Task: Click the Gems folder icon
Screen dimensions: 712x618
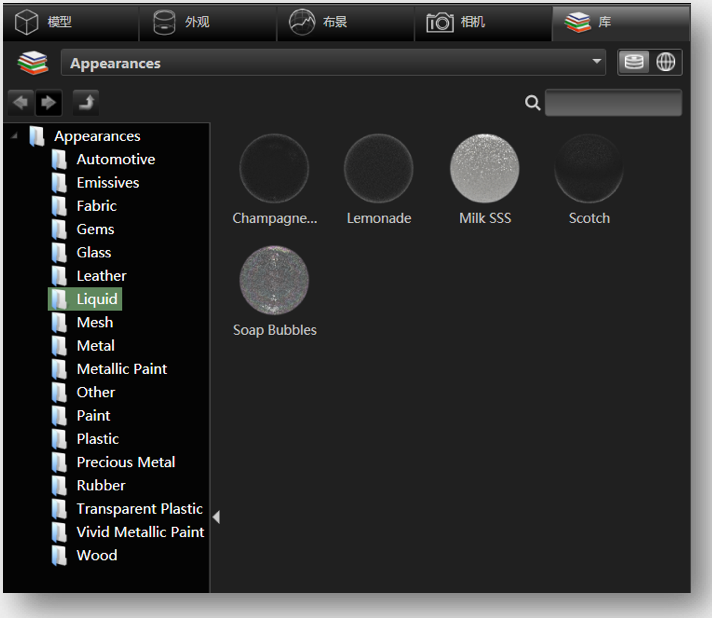Action: tap(59, 229)
